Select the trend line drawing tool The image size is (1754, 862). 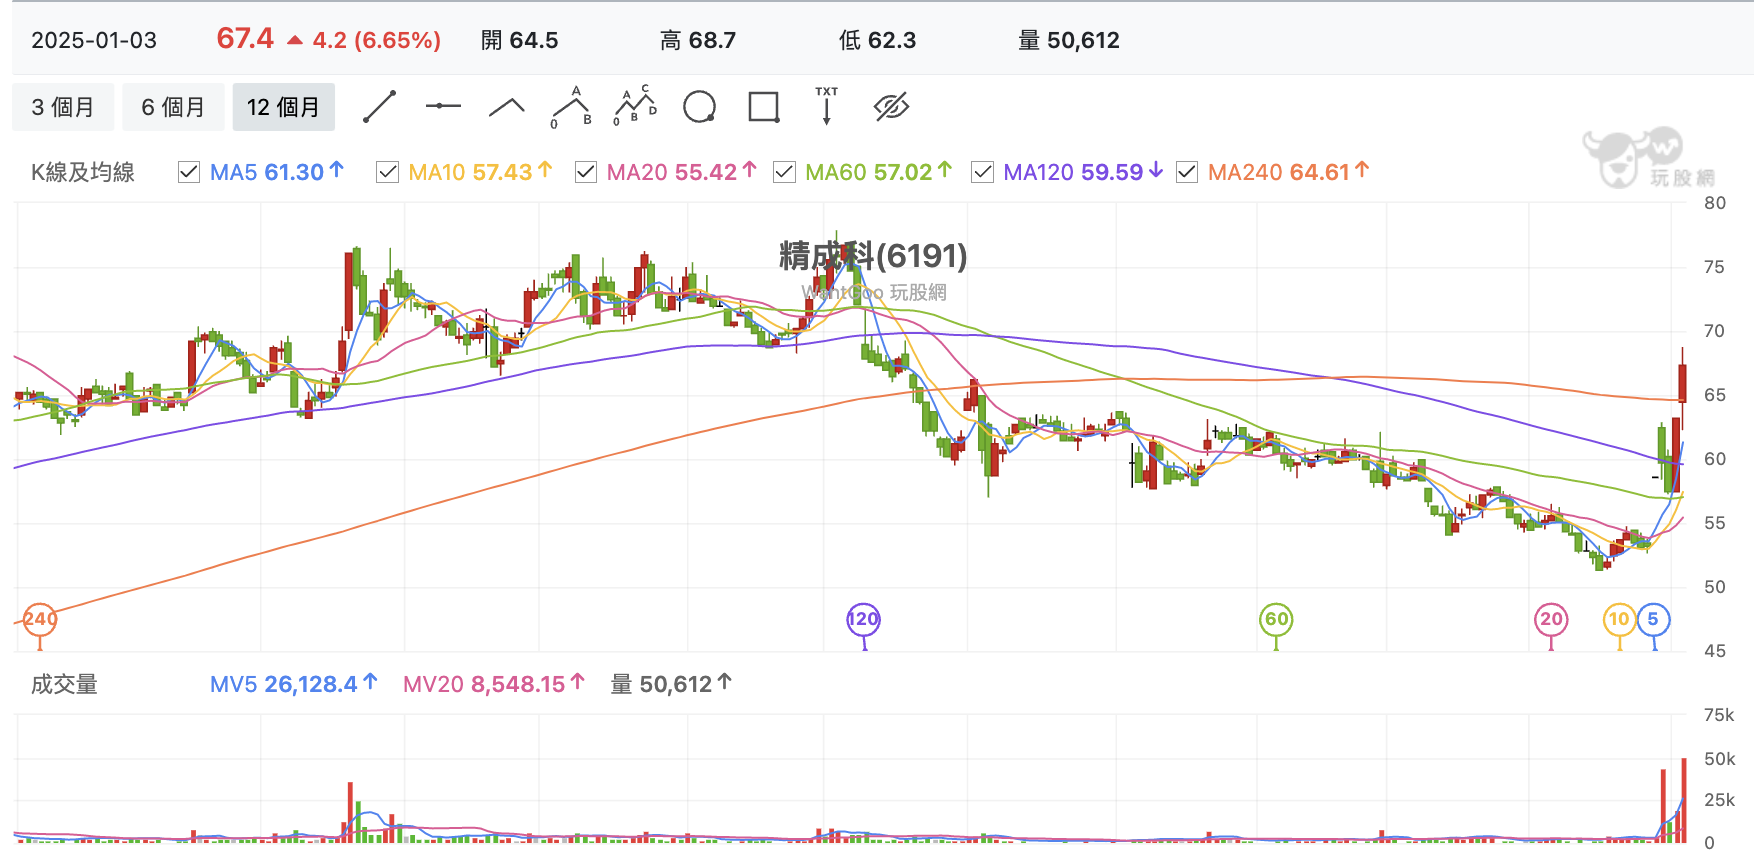pyautogui.click(x=379, y=107)
